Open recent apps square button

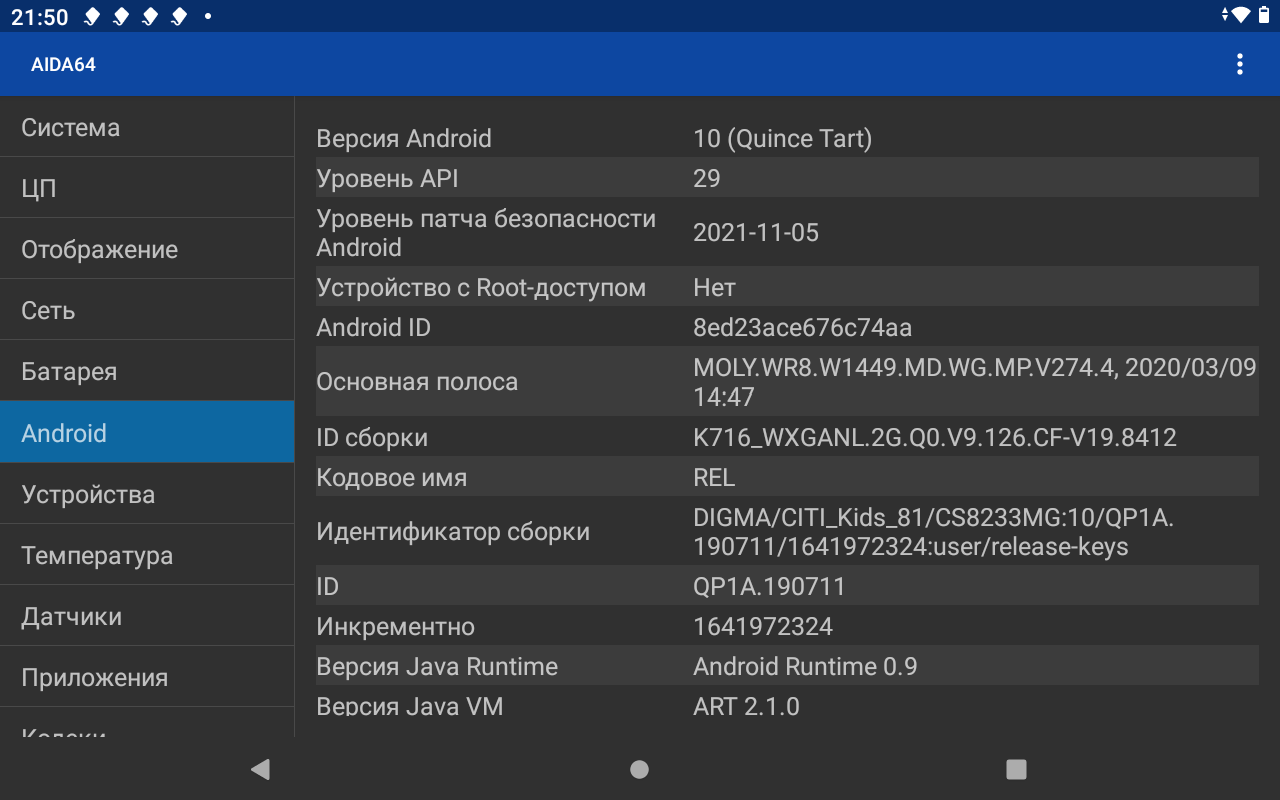[x=1016, y=769]
